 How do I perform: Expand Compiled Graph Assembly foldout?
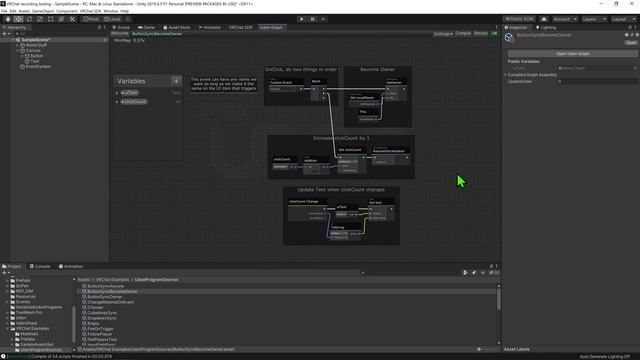[506, 75]
